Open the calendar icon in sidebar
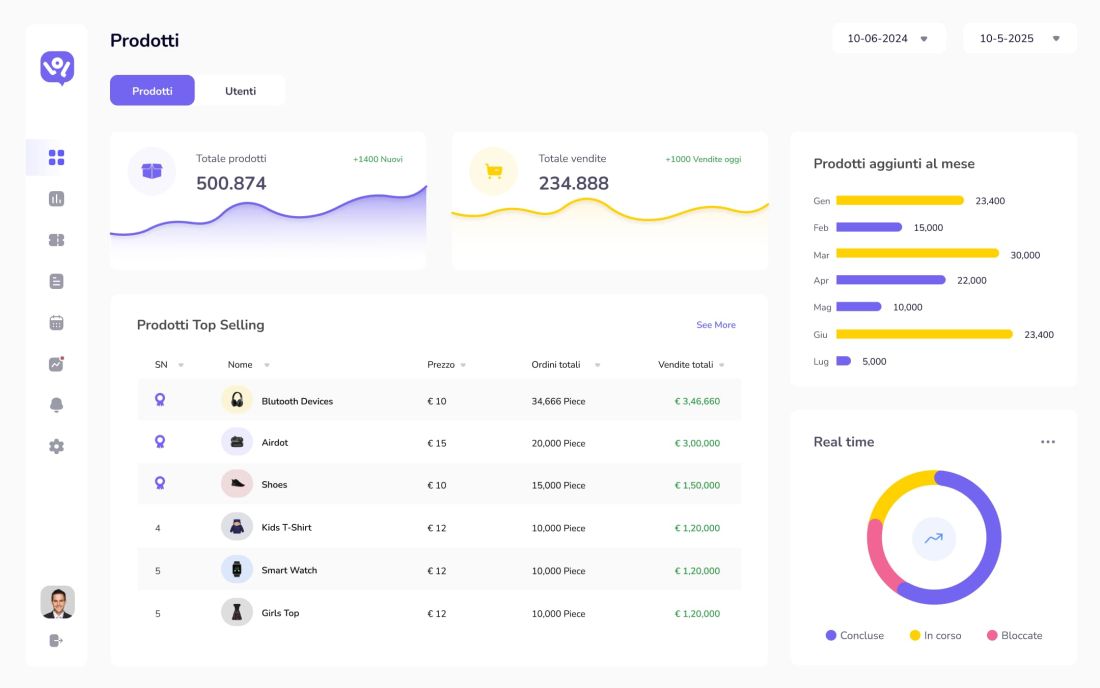Screen dimensions: 1100x688 pos(56,323)
